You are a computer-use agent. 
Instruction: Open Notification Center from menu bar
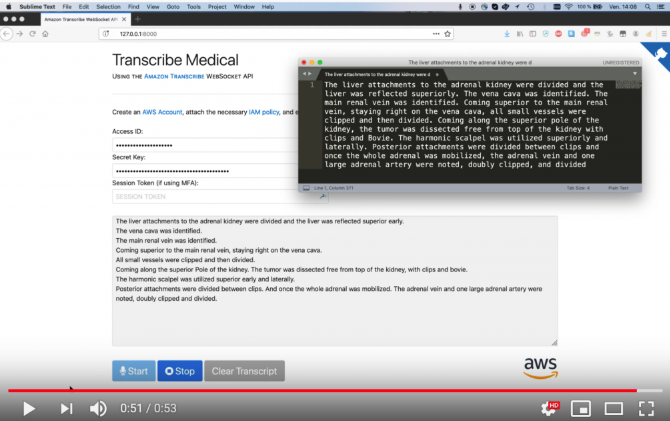(x=661, y=7)
